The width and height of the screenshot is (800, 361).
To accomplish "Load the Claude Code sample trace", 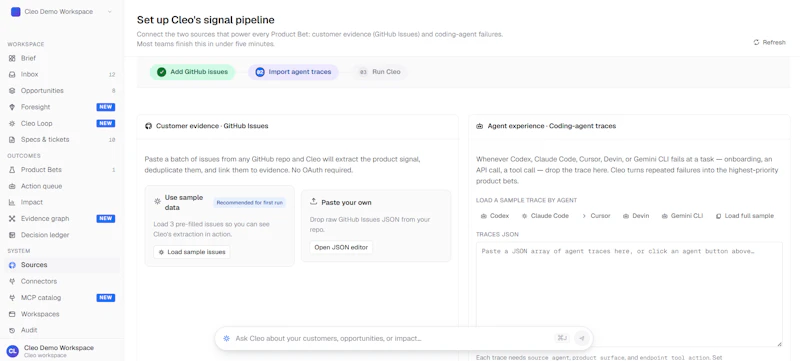I will [545, 216].
